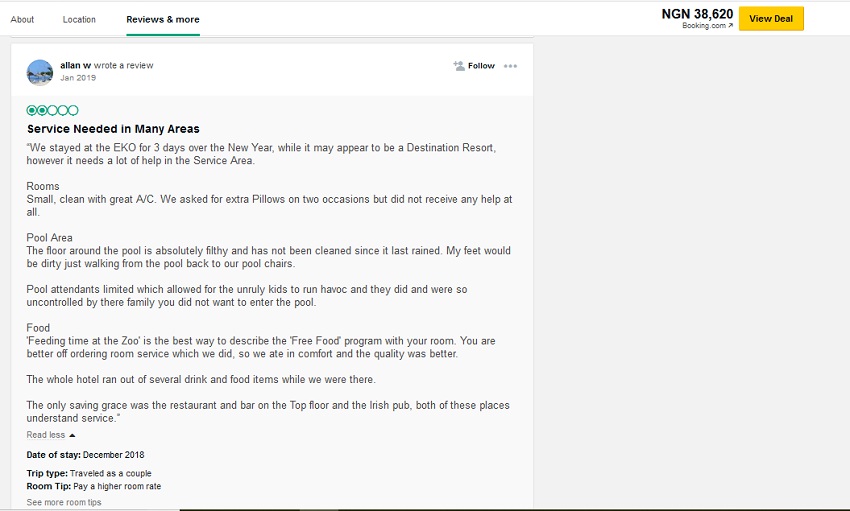Open the allan w username link
Viewport: 850px width, 511px height.
[x=75, y=65]
